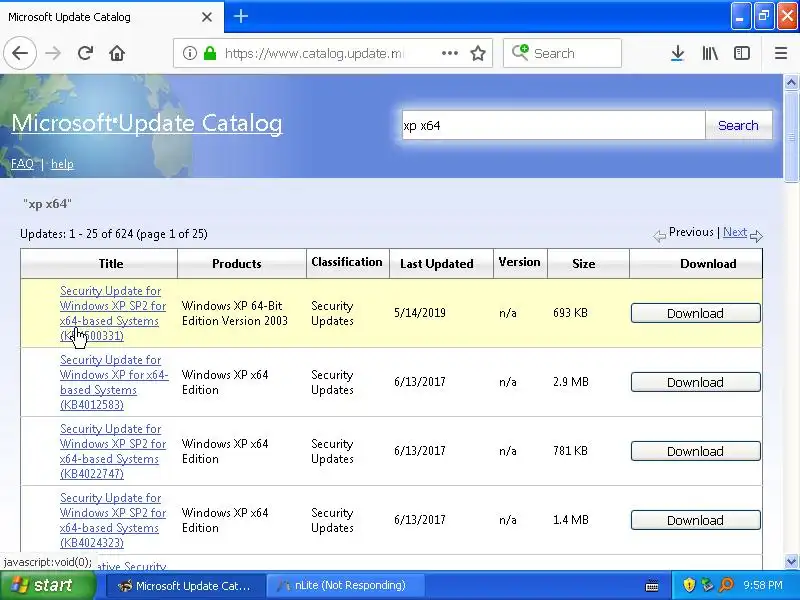The image size is (800, 600).
Task: Open the help link
Action: pos(62,164)
